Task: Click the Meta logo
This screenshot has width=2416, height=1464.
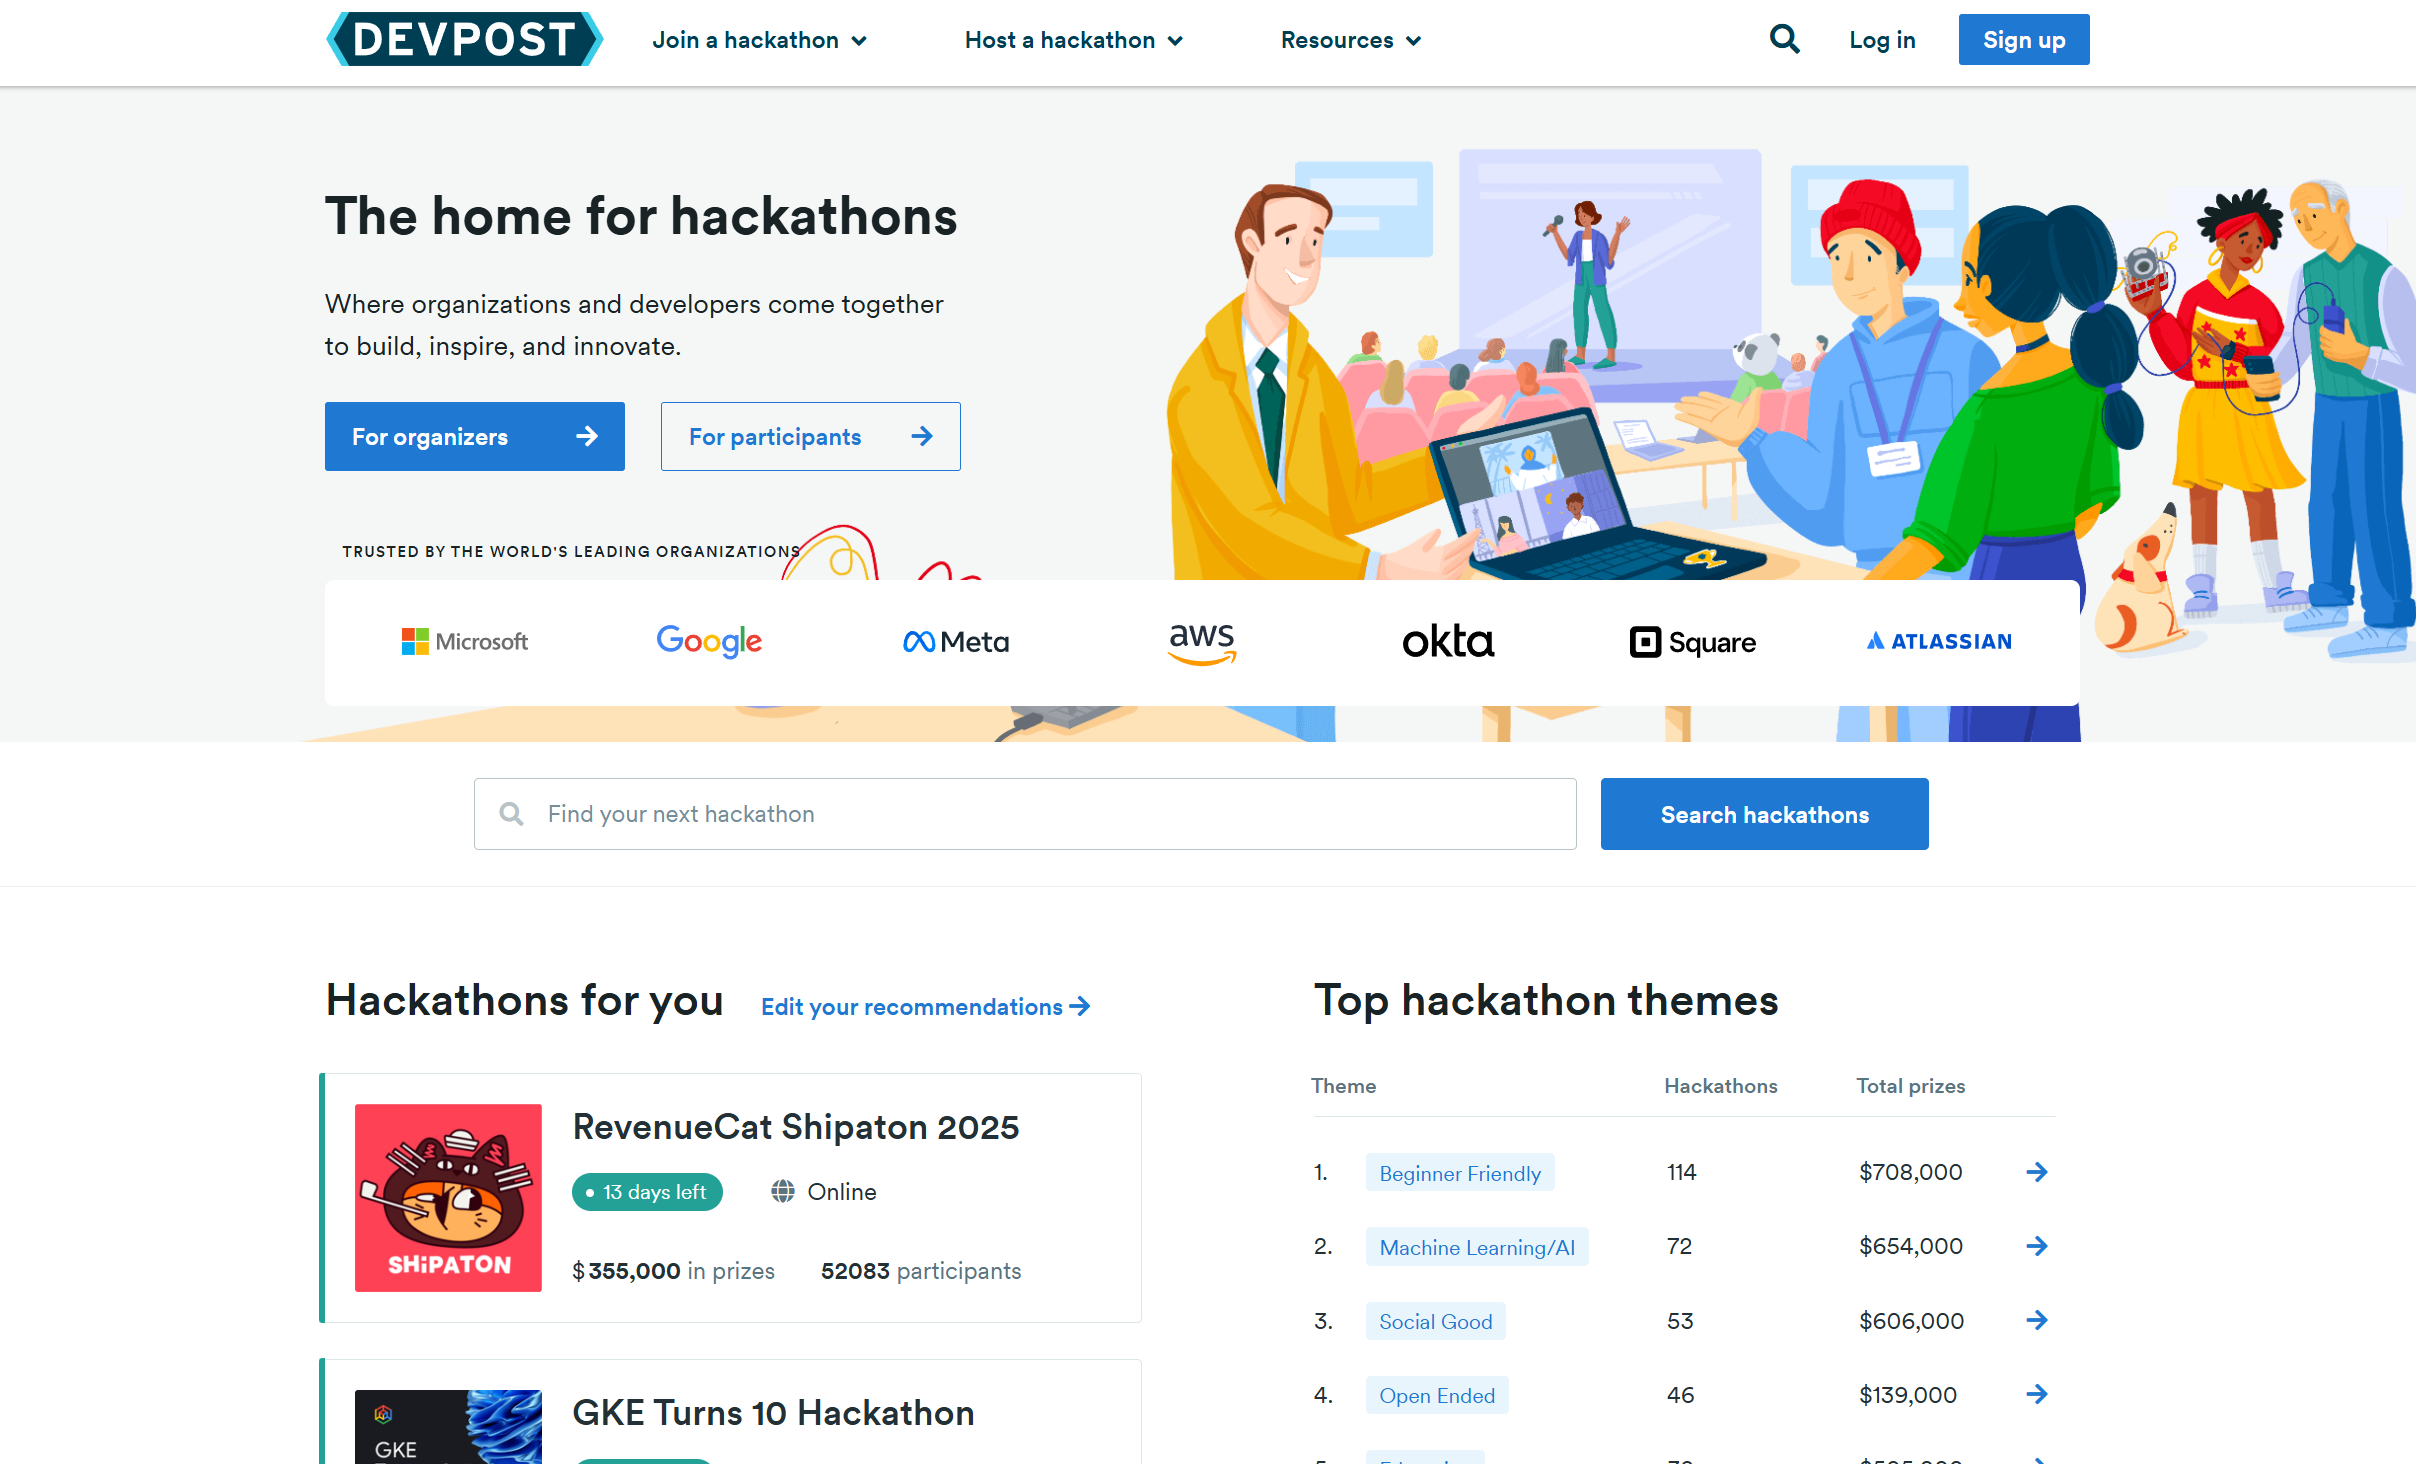Action: point(956,642)
